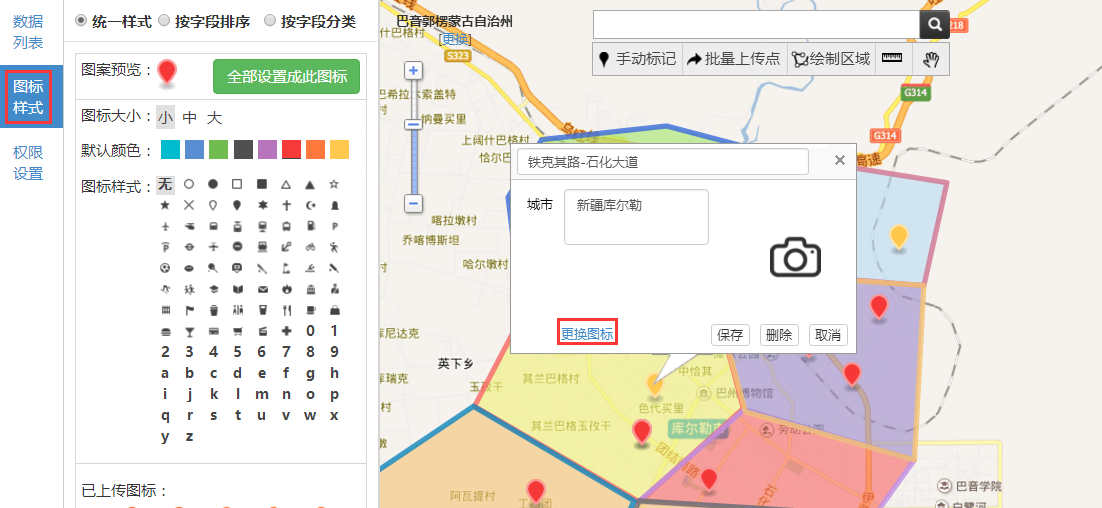Set icon size to 小
The height and width of the screenshot is (508, 1102).
[165, 117]
